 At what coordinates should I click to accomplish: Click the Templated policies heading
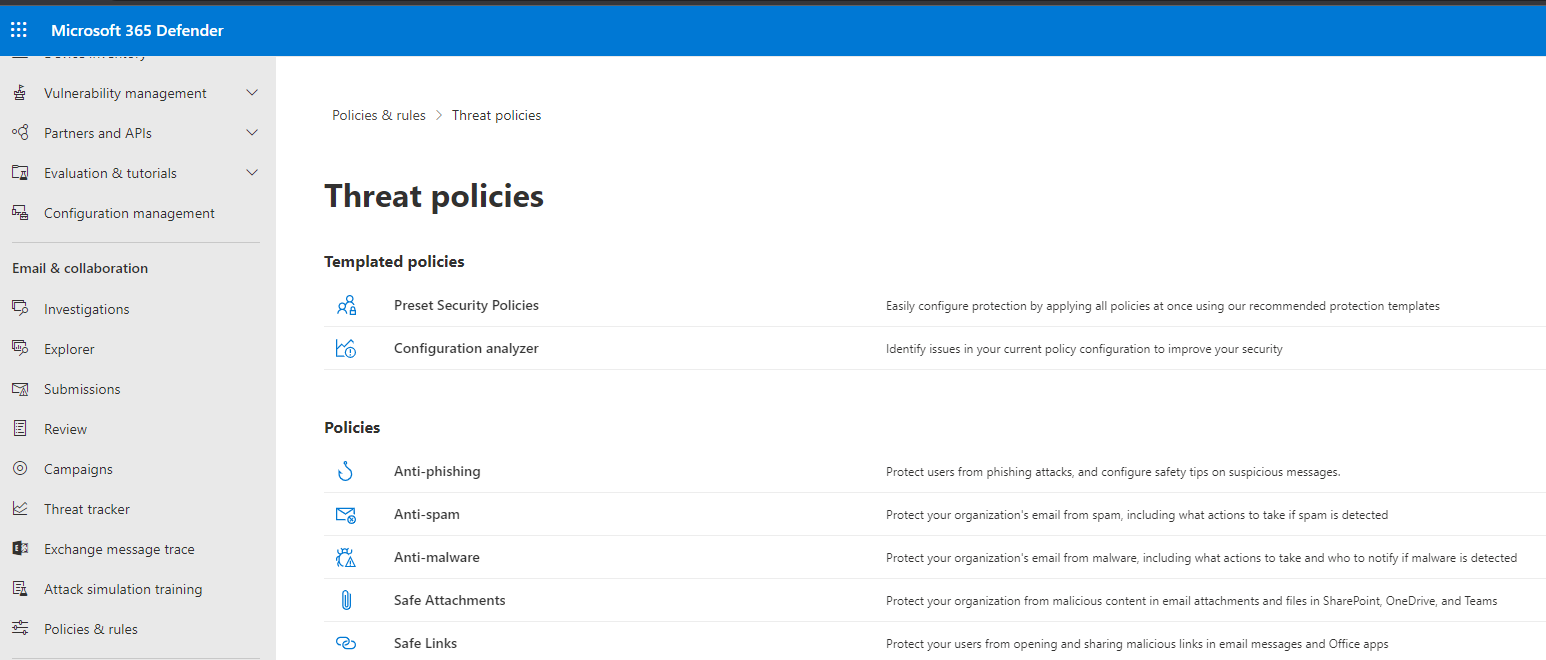pos(394,261)
